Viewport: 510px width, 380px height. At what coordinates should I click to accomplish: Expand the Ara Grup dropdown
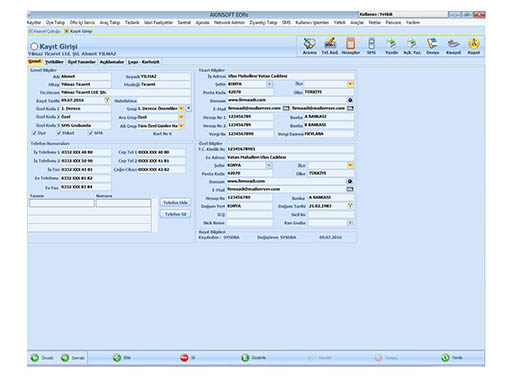coord(181,117)
